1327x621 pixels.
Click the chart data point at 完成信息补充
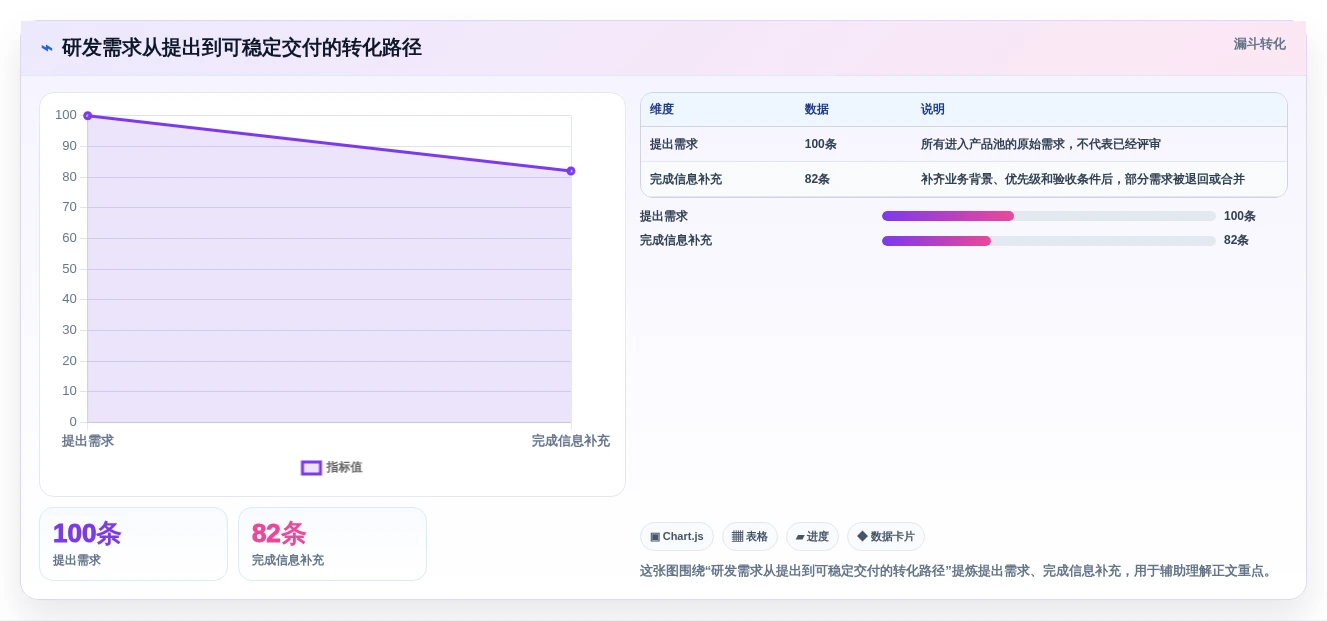click(571, 171)
